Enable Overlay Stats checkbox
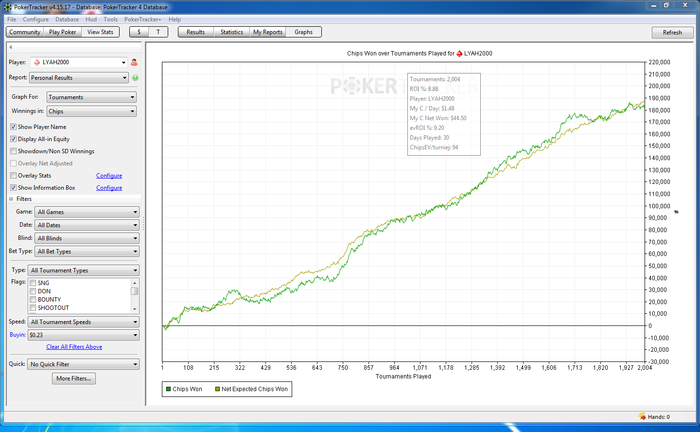This screenshot has height=432, width=700. coord(13,175)
